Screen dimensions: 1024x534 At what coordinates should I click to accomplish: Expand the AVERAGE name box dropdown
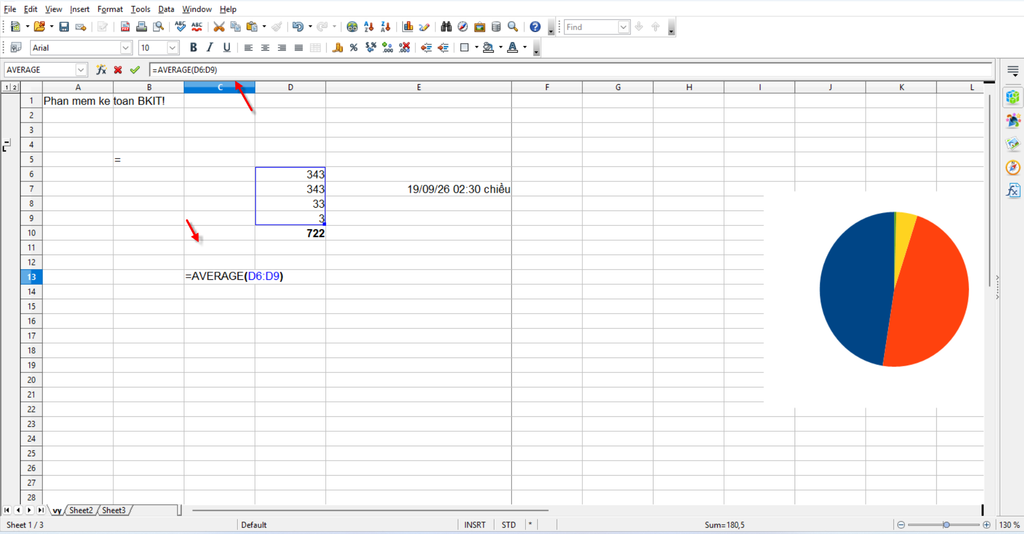[x=81, y=70]
